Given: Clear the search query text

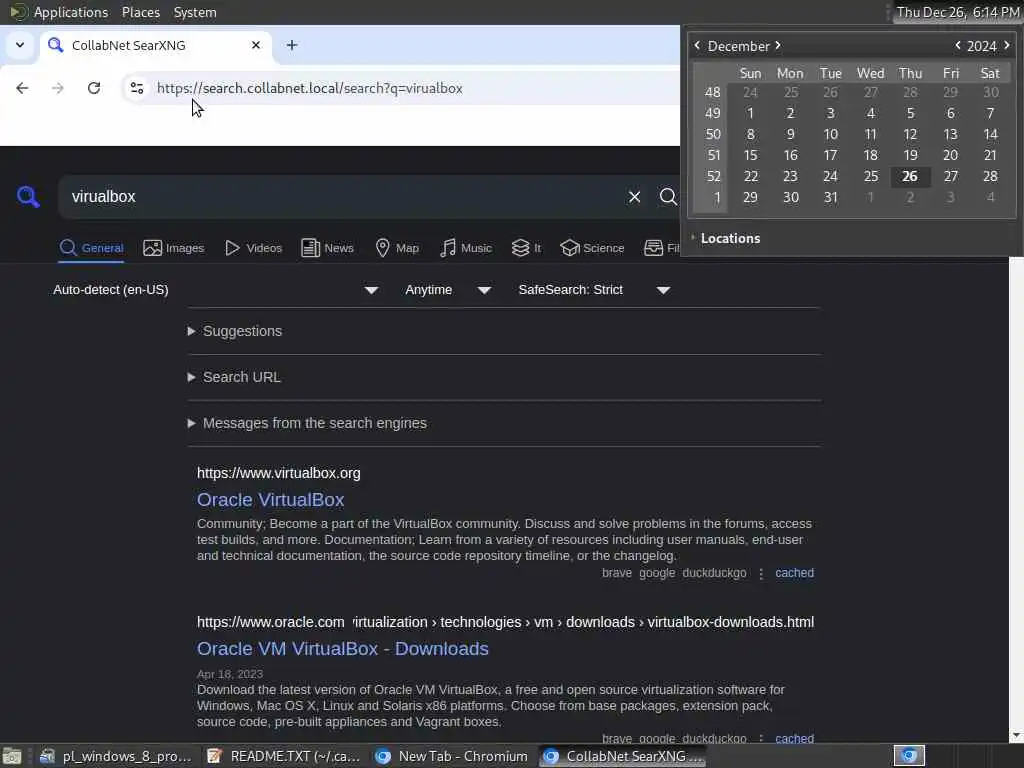Looking at the screenshot, I should tap(634, 197).
